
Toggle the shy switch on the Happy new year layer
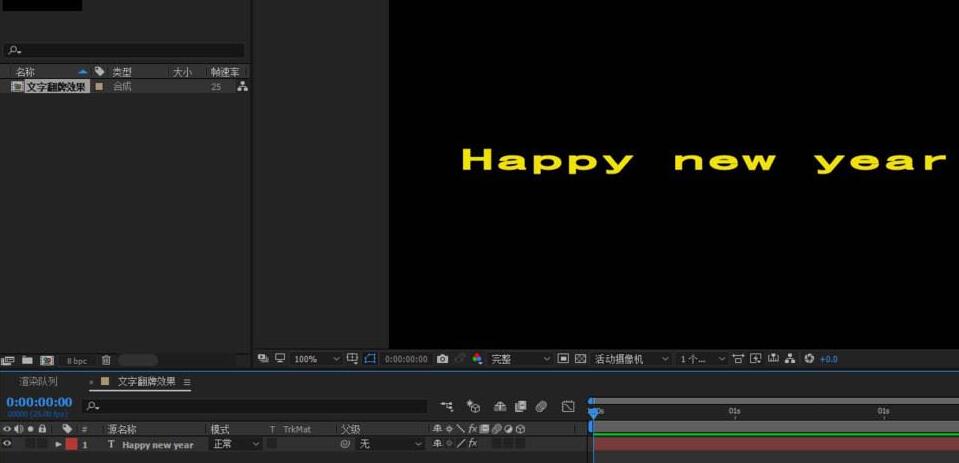(437, 444)
